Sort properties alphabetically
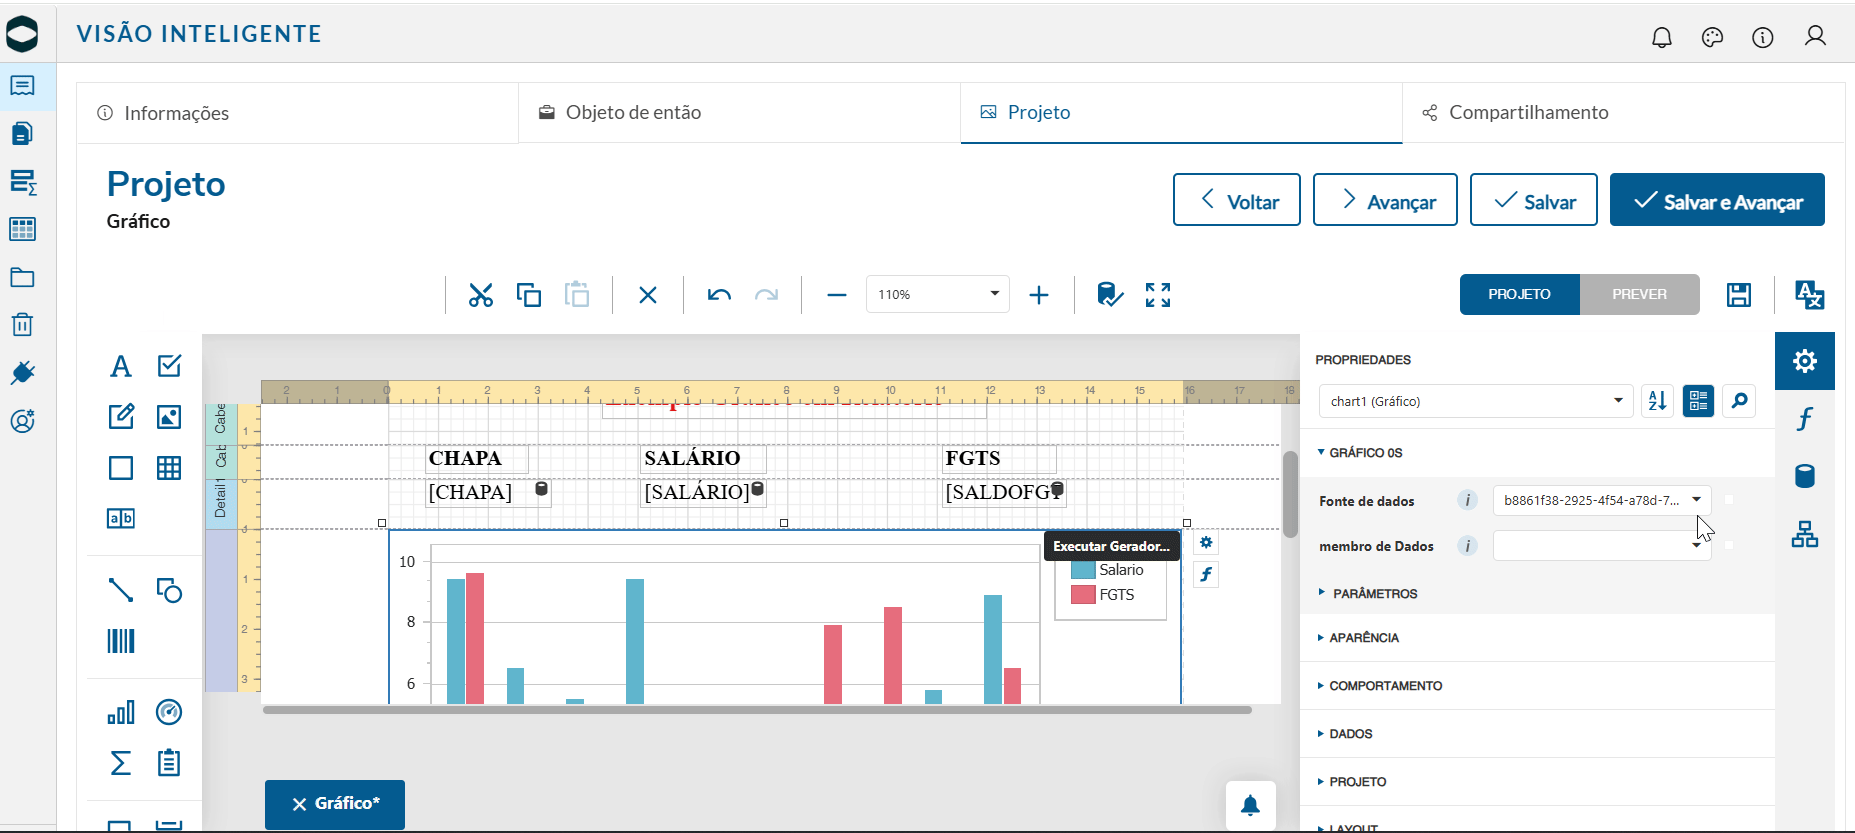The image size is (1855, 833). (1657, 401)
